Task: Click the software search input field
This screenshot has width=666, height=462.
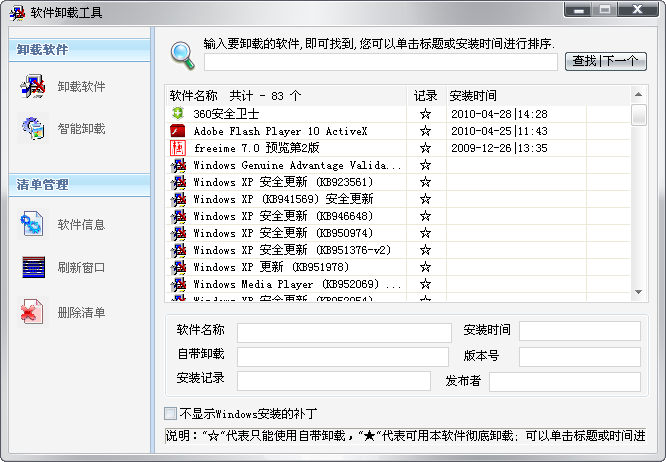Action: click(381, 62)
